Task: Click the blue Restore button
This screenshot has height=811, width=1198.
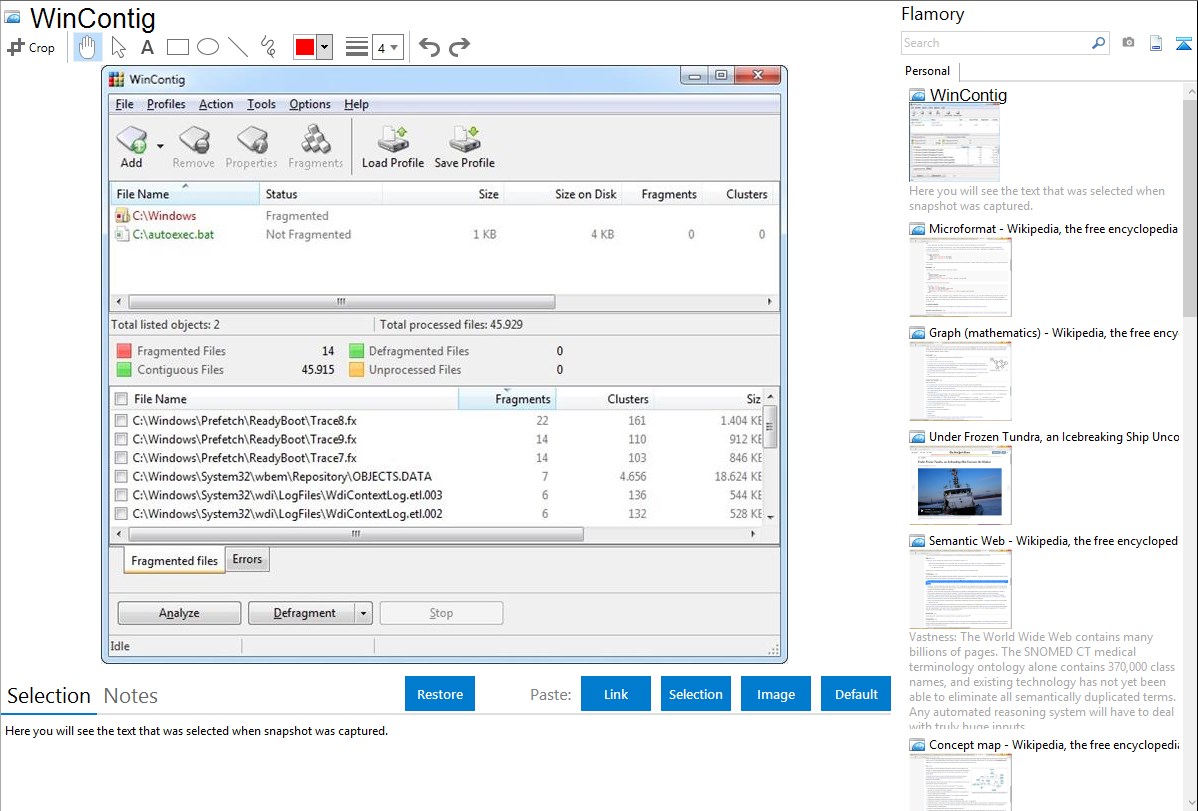Action: 440,694
